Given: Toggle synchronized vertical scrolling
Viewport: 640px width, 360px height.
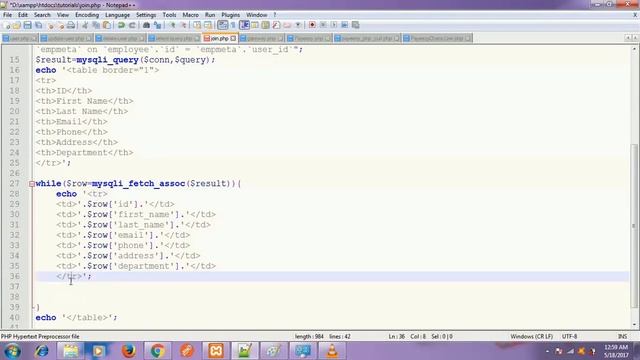Looking at the screenshot, I should (197, 25).
